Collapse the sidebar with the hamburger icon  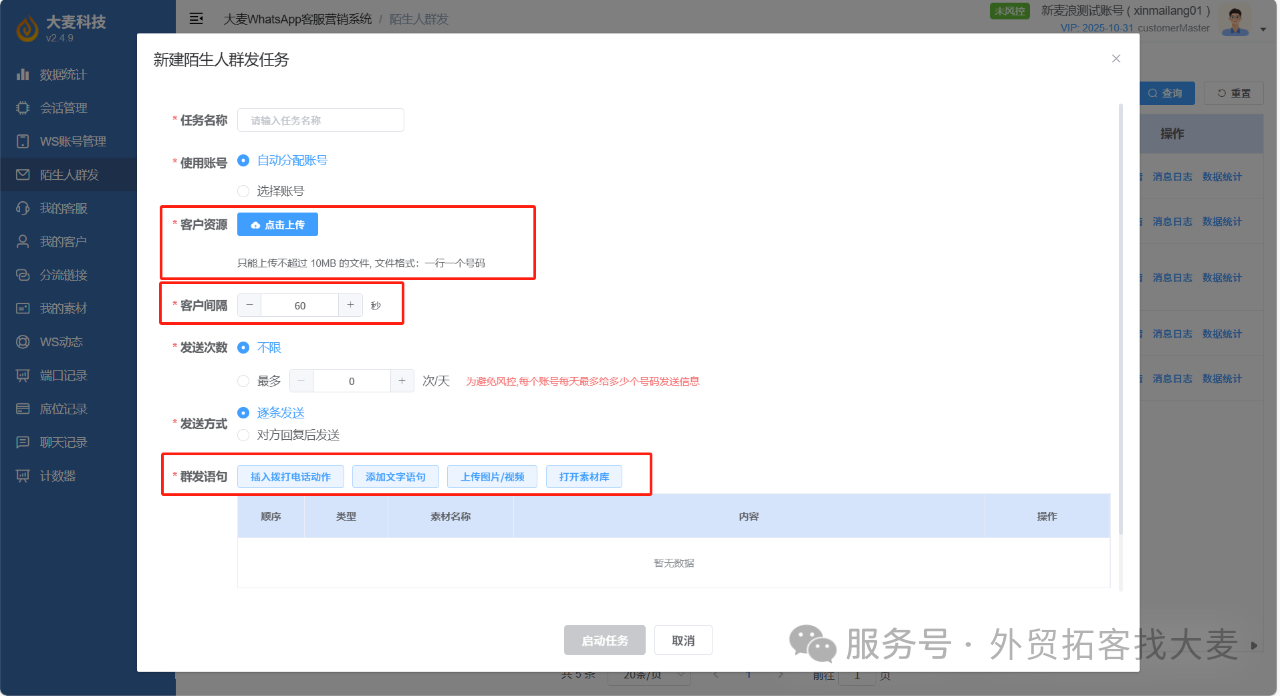tap(197, 18)
